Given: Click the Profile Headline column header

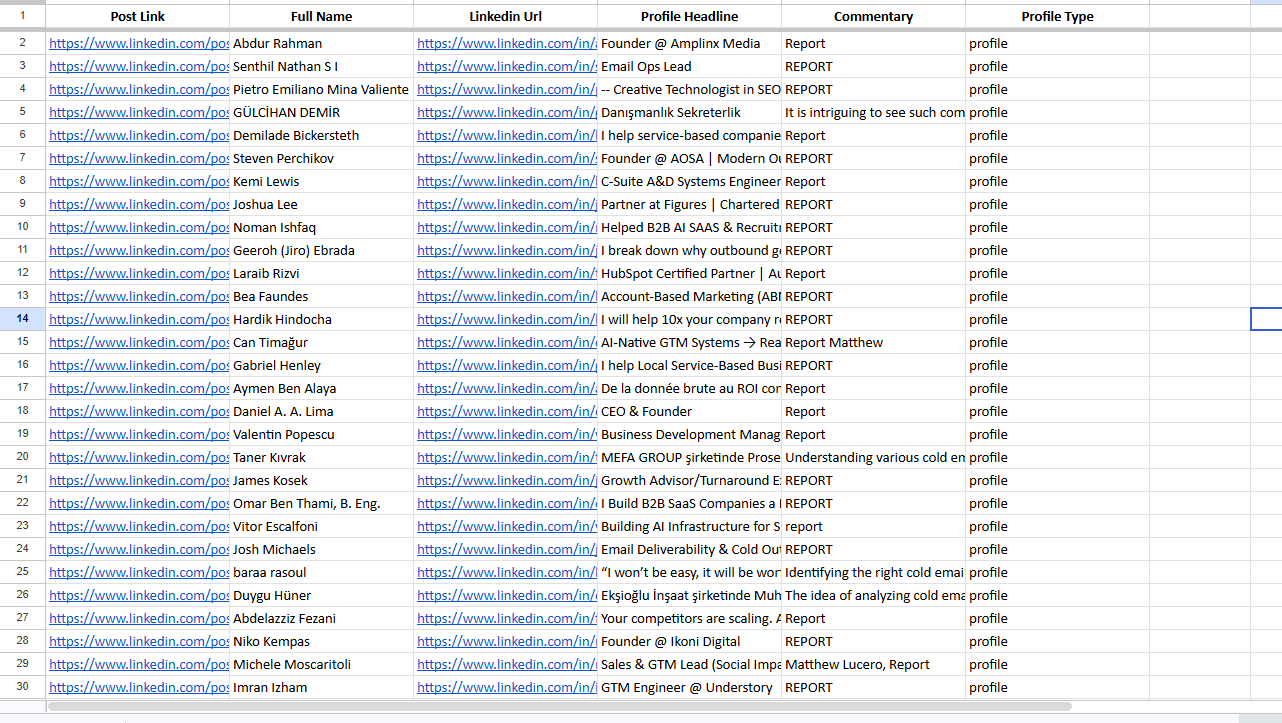Looking at the screenshot, I should pos(690,16).
